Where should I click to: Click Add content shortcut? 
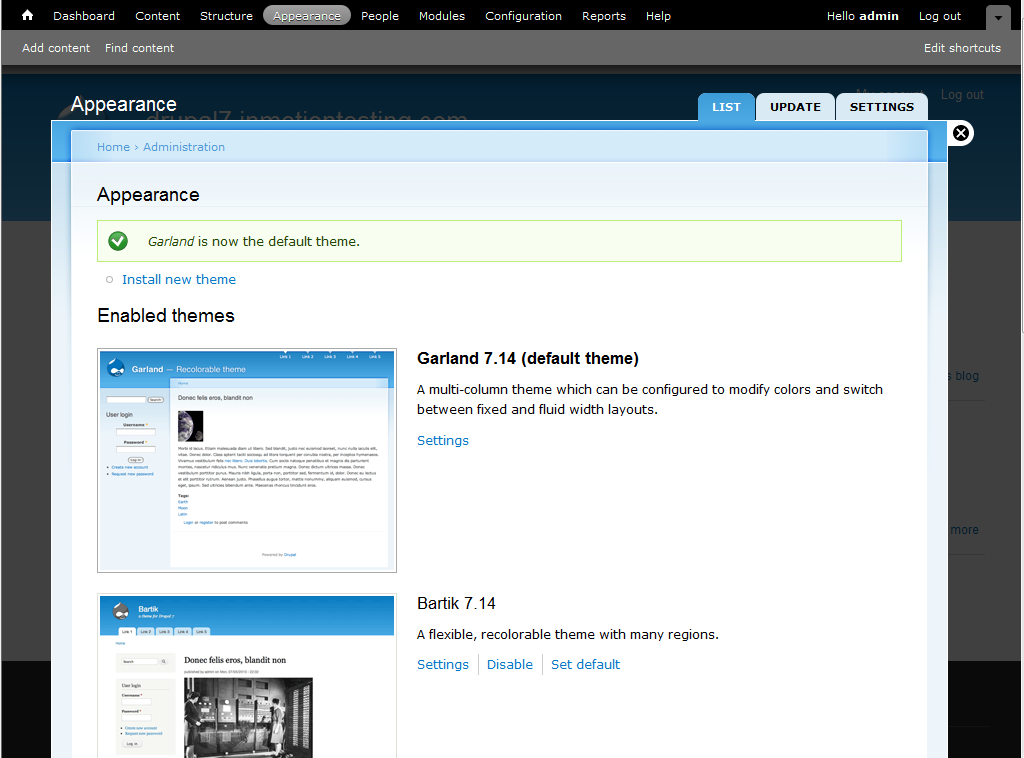(x=56, y=48)
